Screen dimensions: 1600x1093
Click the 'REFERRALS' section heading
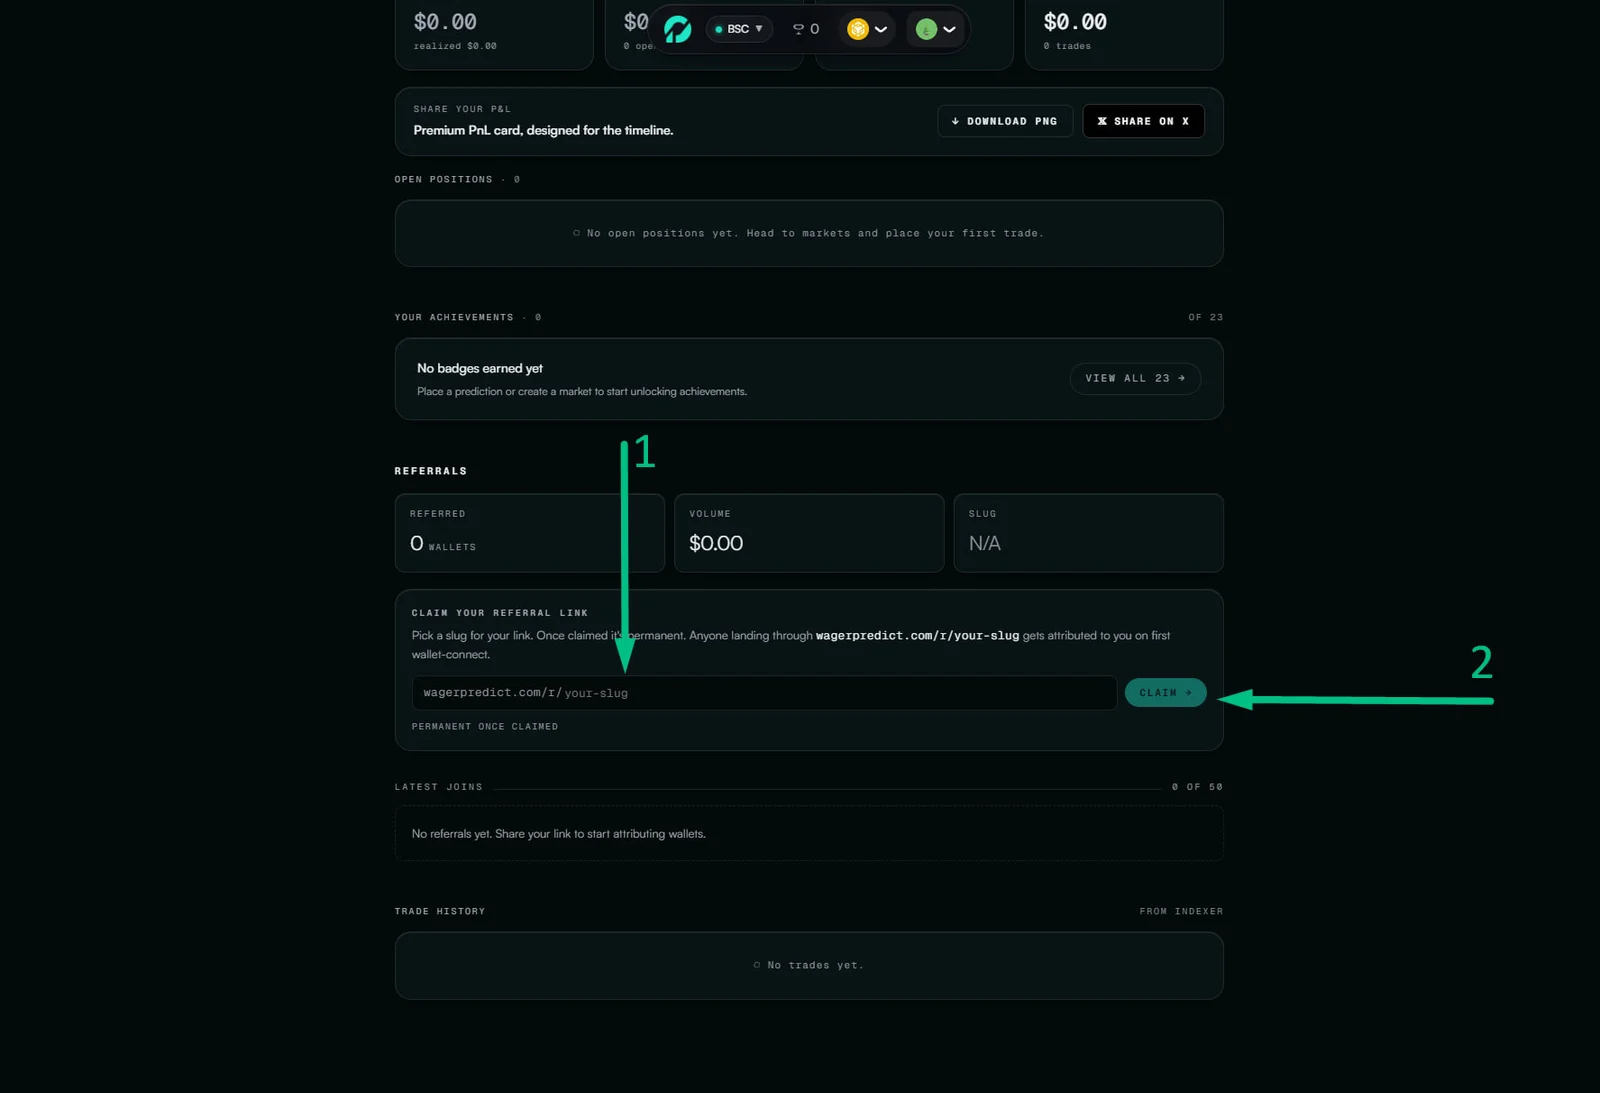coord(431,471)
